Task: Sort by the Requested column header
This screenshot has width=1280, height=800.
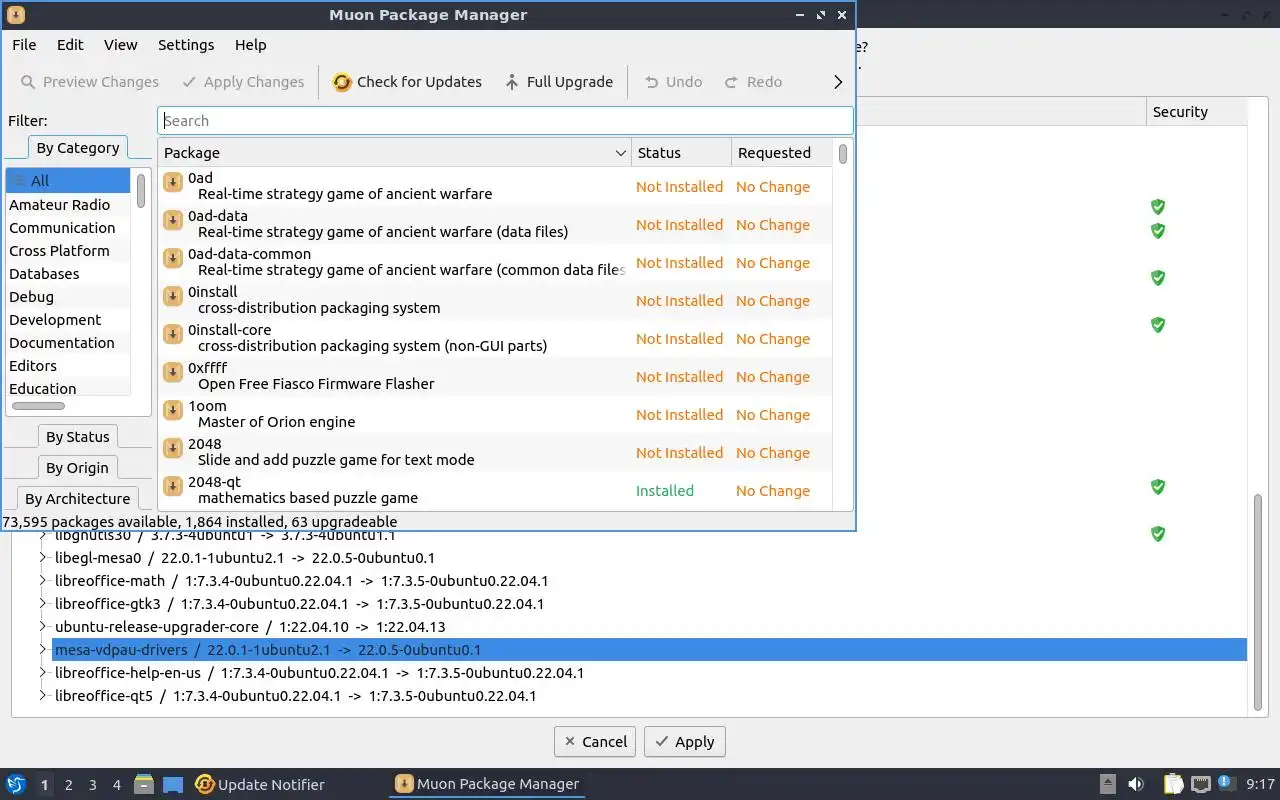Action: (781, 153)
